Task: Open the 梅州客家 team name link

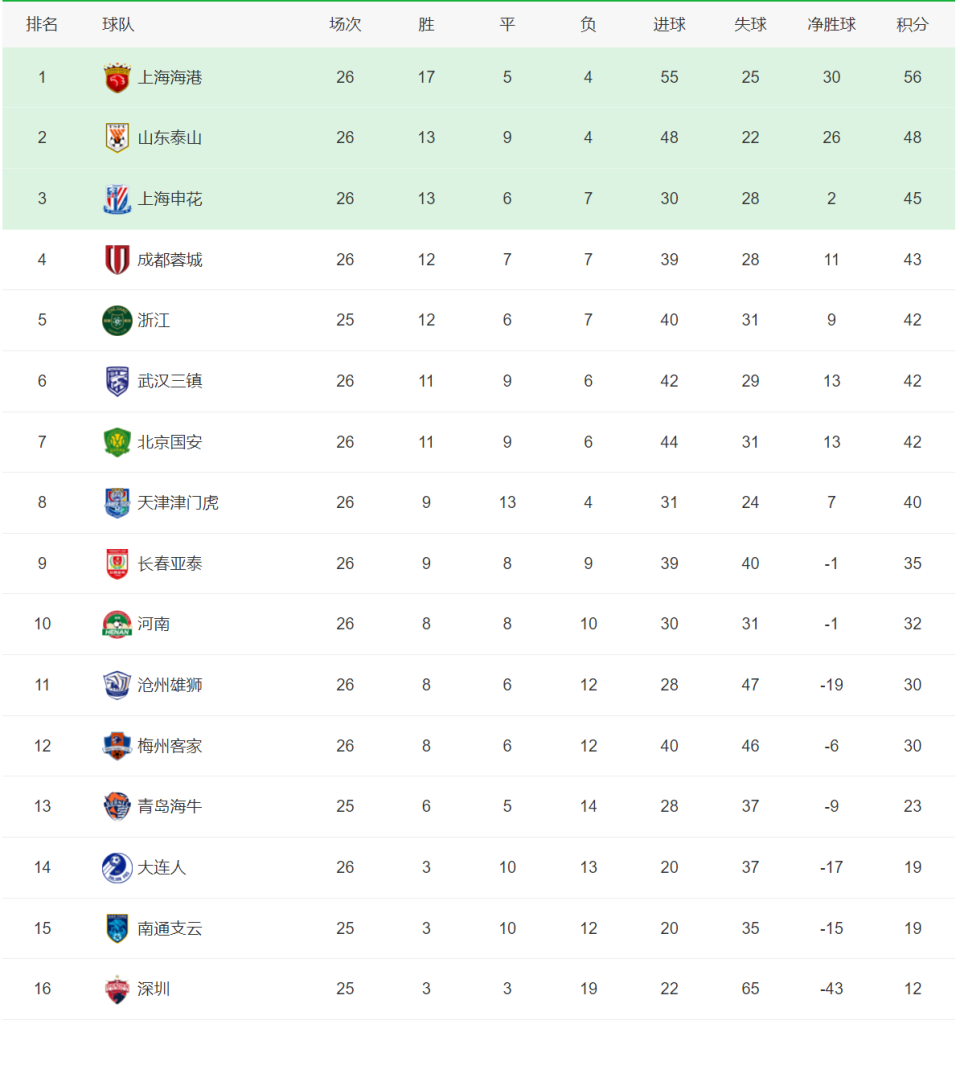Action: pos(170,746)
